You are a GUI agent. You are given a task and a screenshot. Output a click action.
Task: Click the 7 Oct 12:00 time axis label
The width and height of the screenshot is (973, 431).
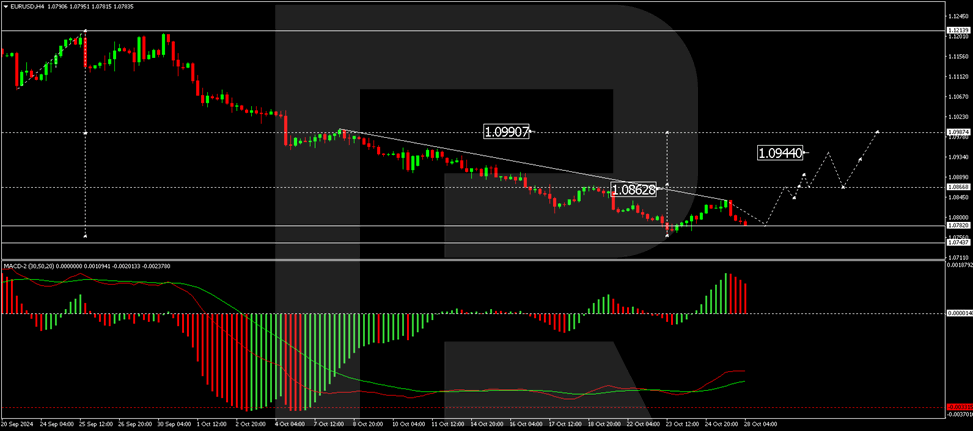[x=328, y=424]
